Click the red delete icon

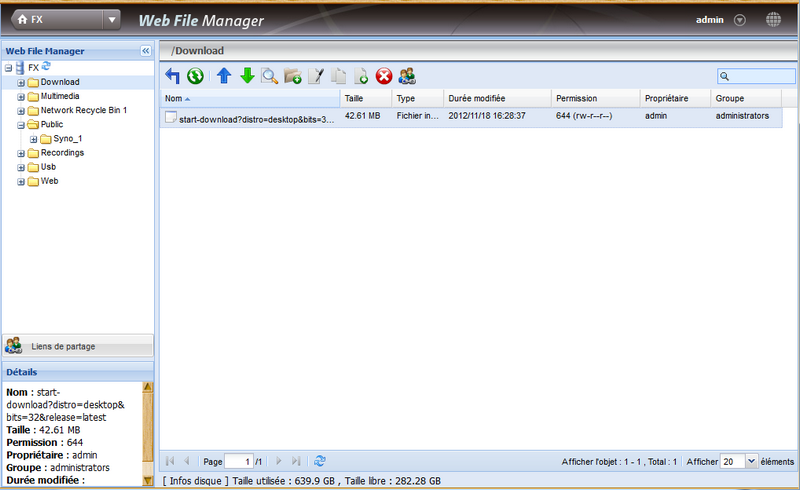tap(384, 76)
